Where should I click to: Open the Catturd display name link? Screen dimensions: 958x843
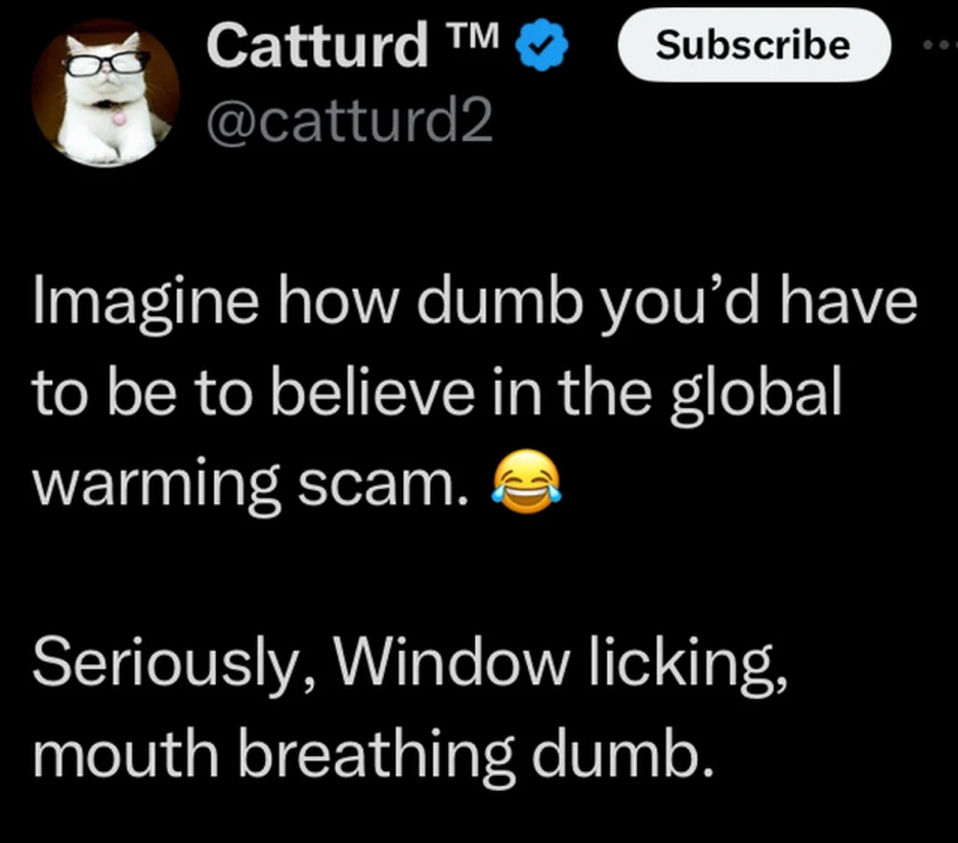(318, 45)
